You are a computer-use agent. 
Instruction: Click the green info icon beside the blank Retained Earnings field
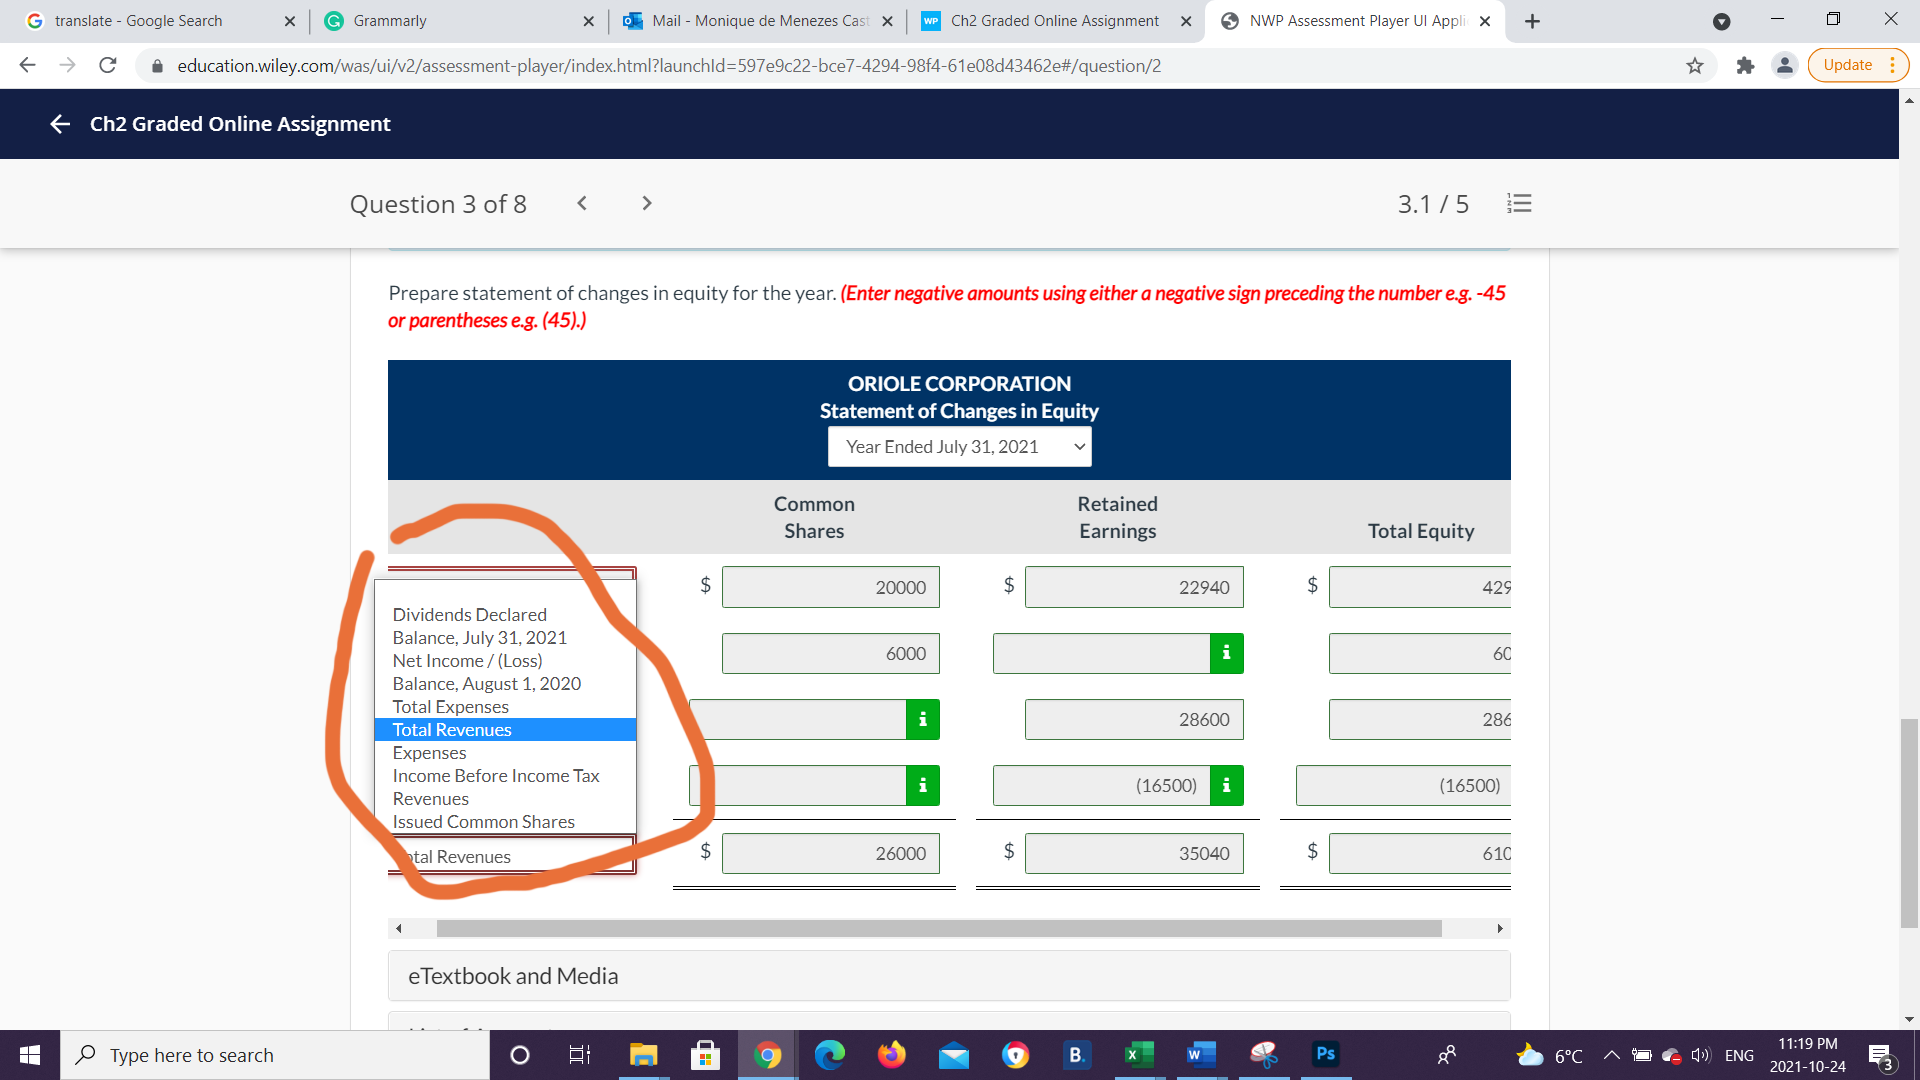pyautogui.click(x=1227, y=653)
